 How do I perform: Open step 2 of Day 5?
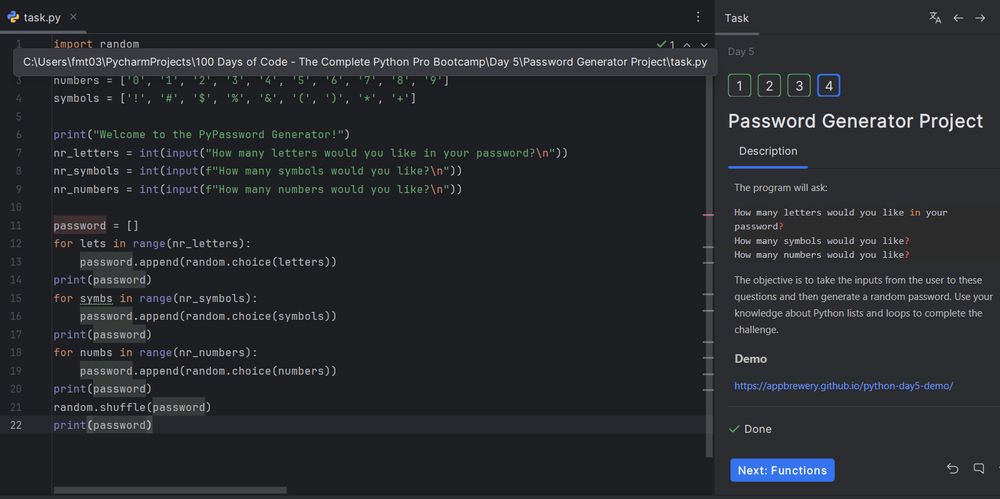tap(769, 86)
